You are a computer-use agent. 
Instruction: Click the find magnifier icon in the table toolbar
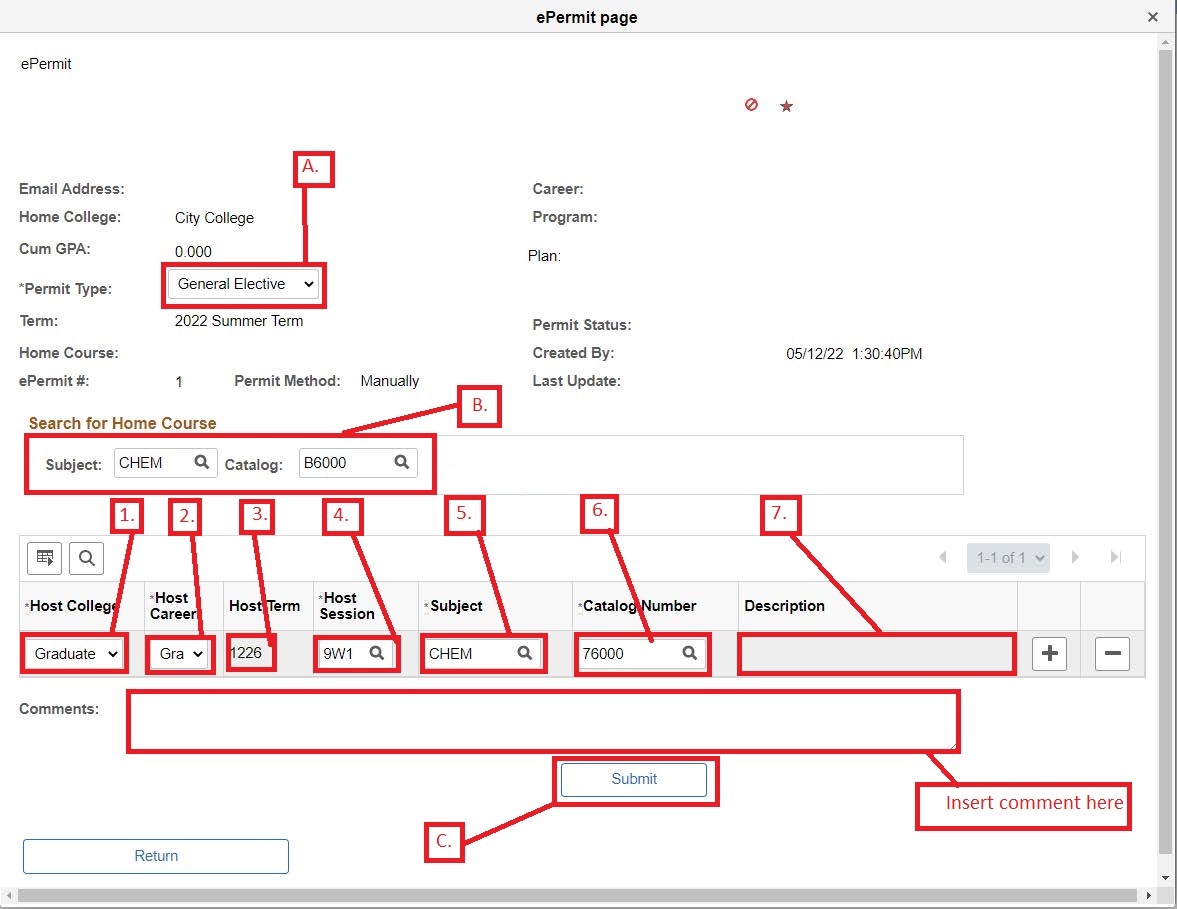click(x=86, y=558)
